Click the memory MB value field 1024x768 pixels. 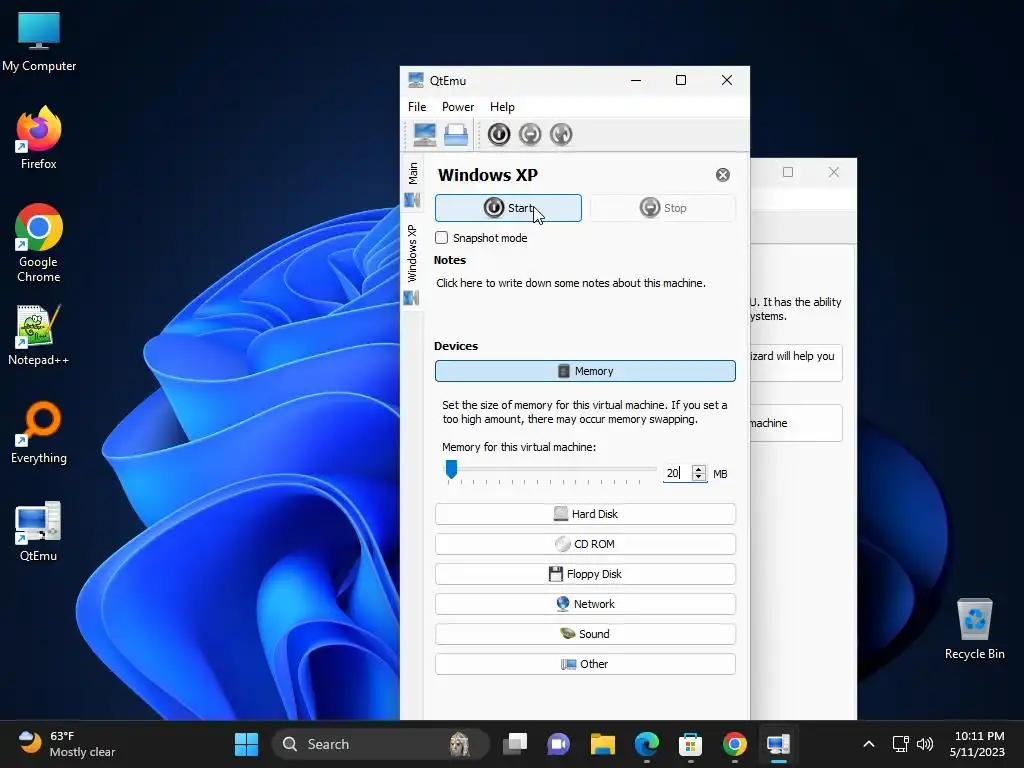click(677, 473)
